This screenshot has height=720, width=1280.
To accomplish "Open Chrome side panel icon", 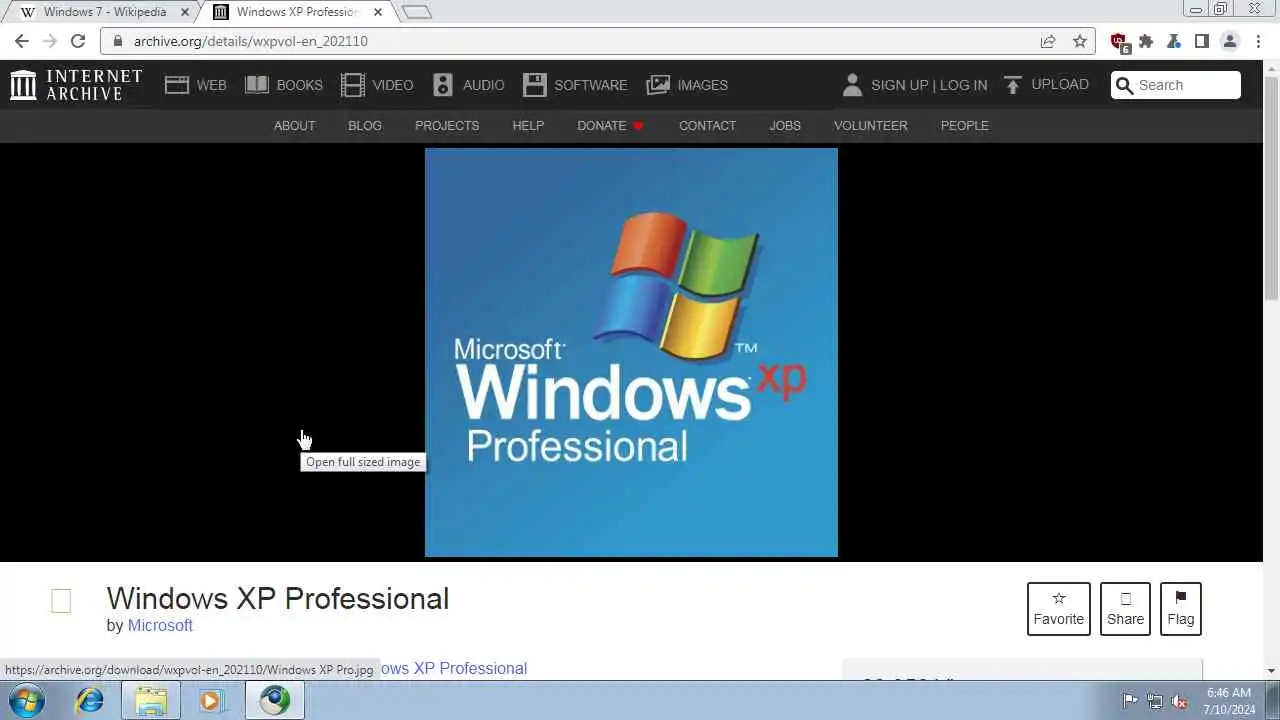I will 1202,41.
